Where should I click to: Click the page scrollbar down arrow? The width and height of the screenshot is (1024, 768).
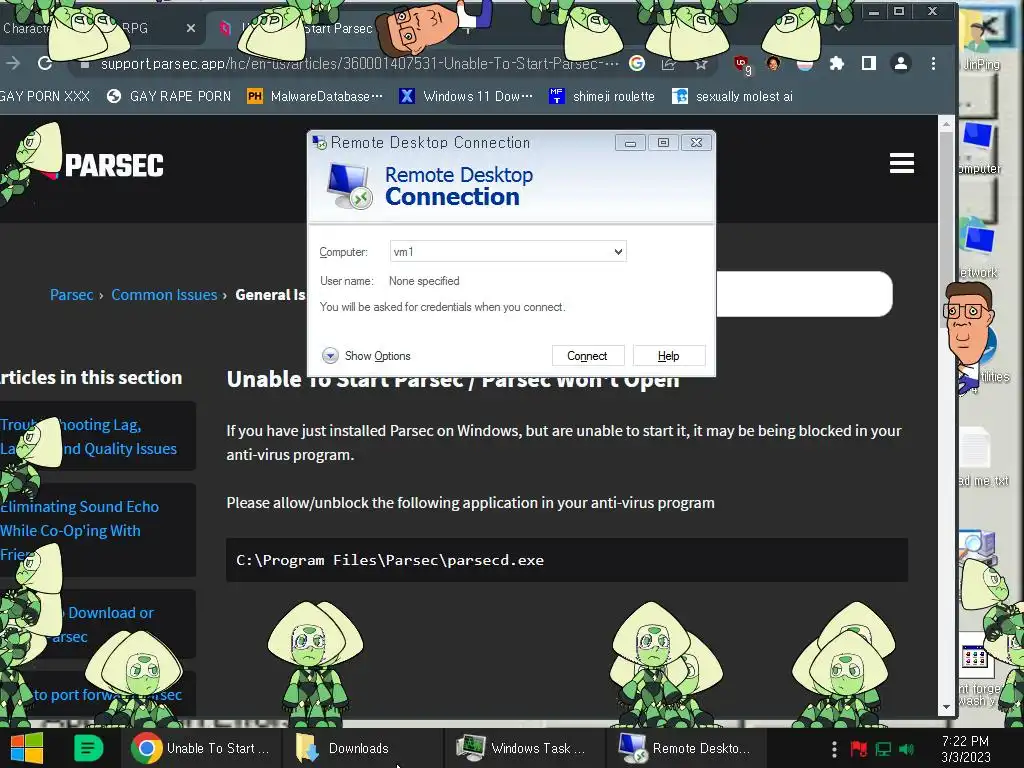tap(946, 707)
